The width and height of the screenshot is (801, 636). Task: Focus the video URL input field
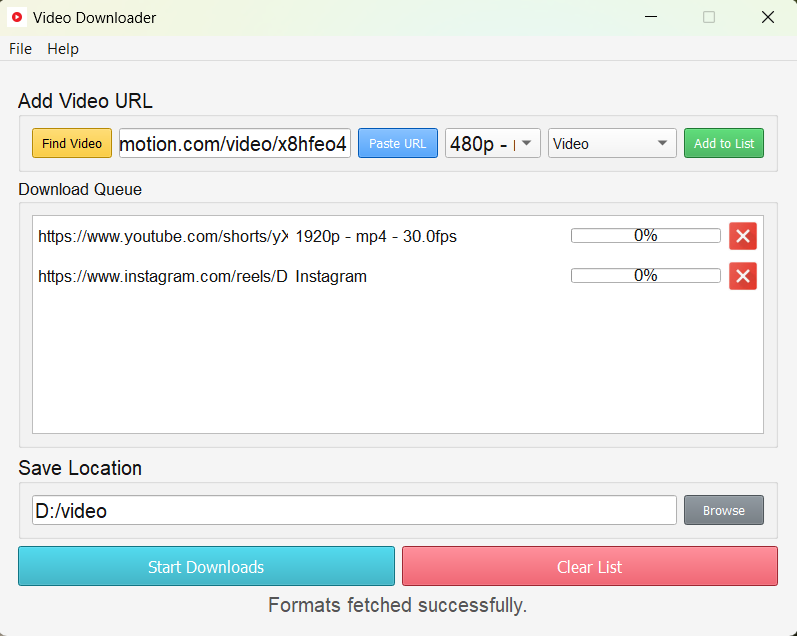point(235,143)
